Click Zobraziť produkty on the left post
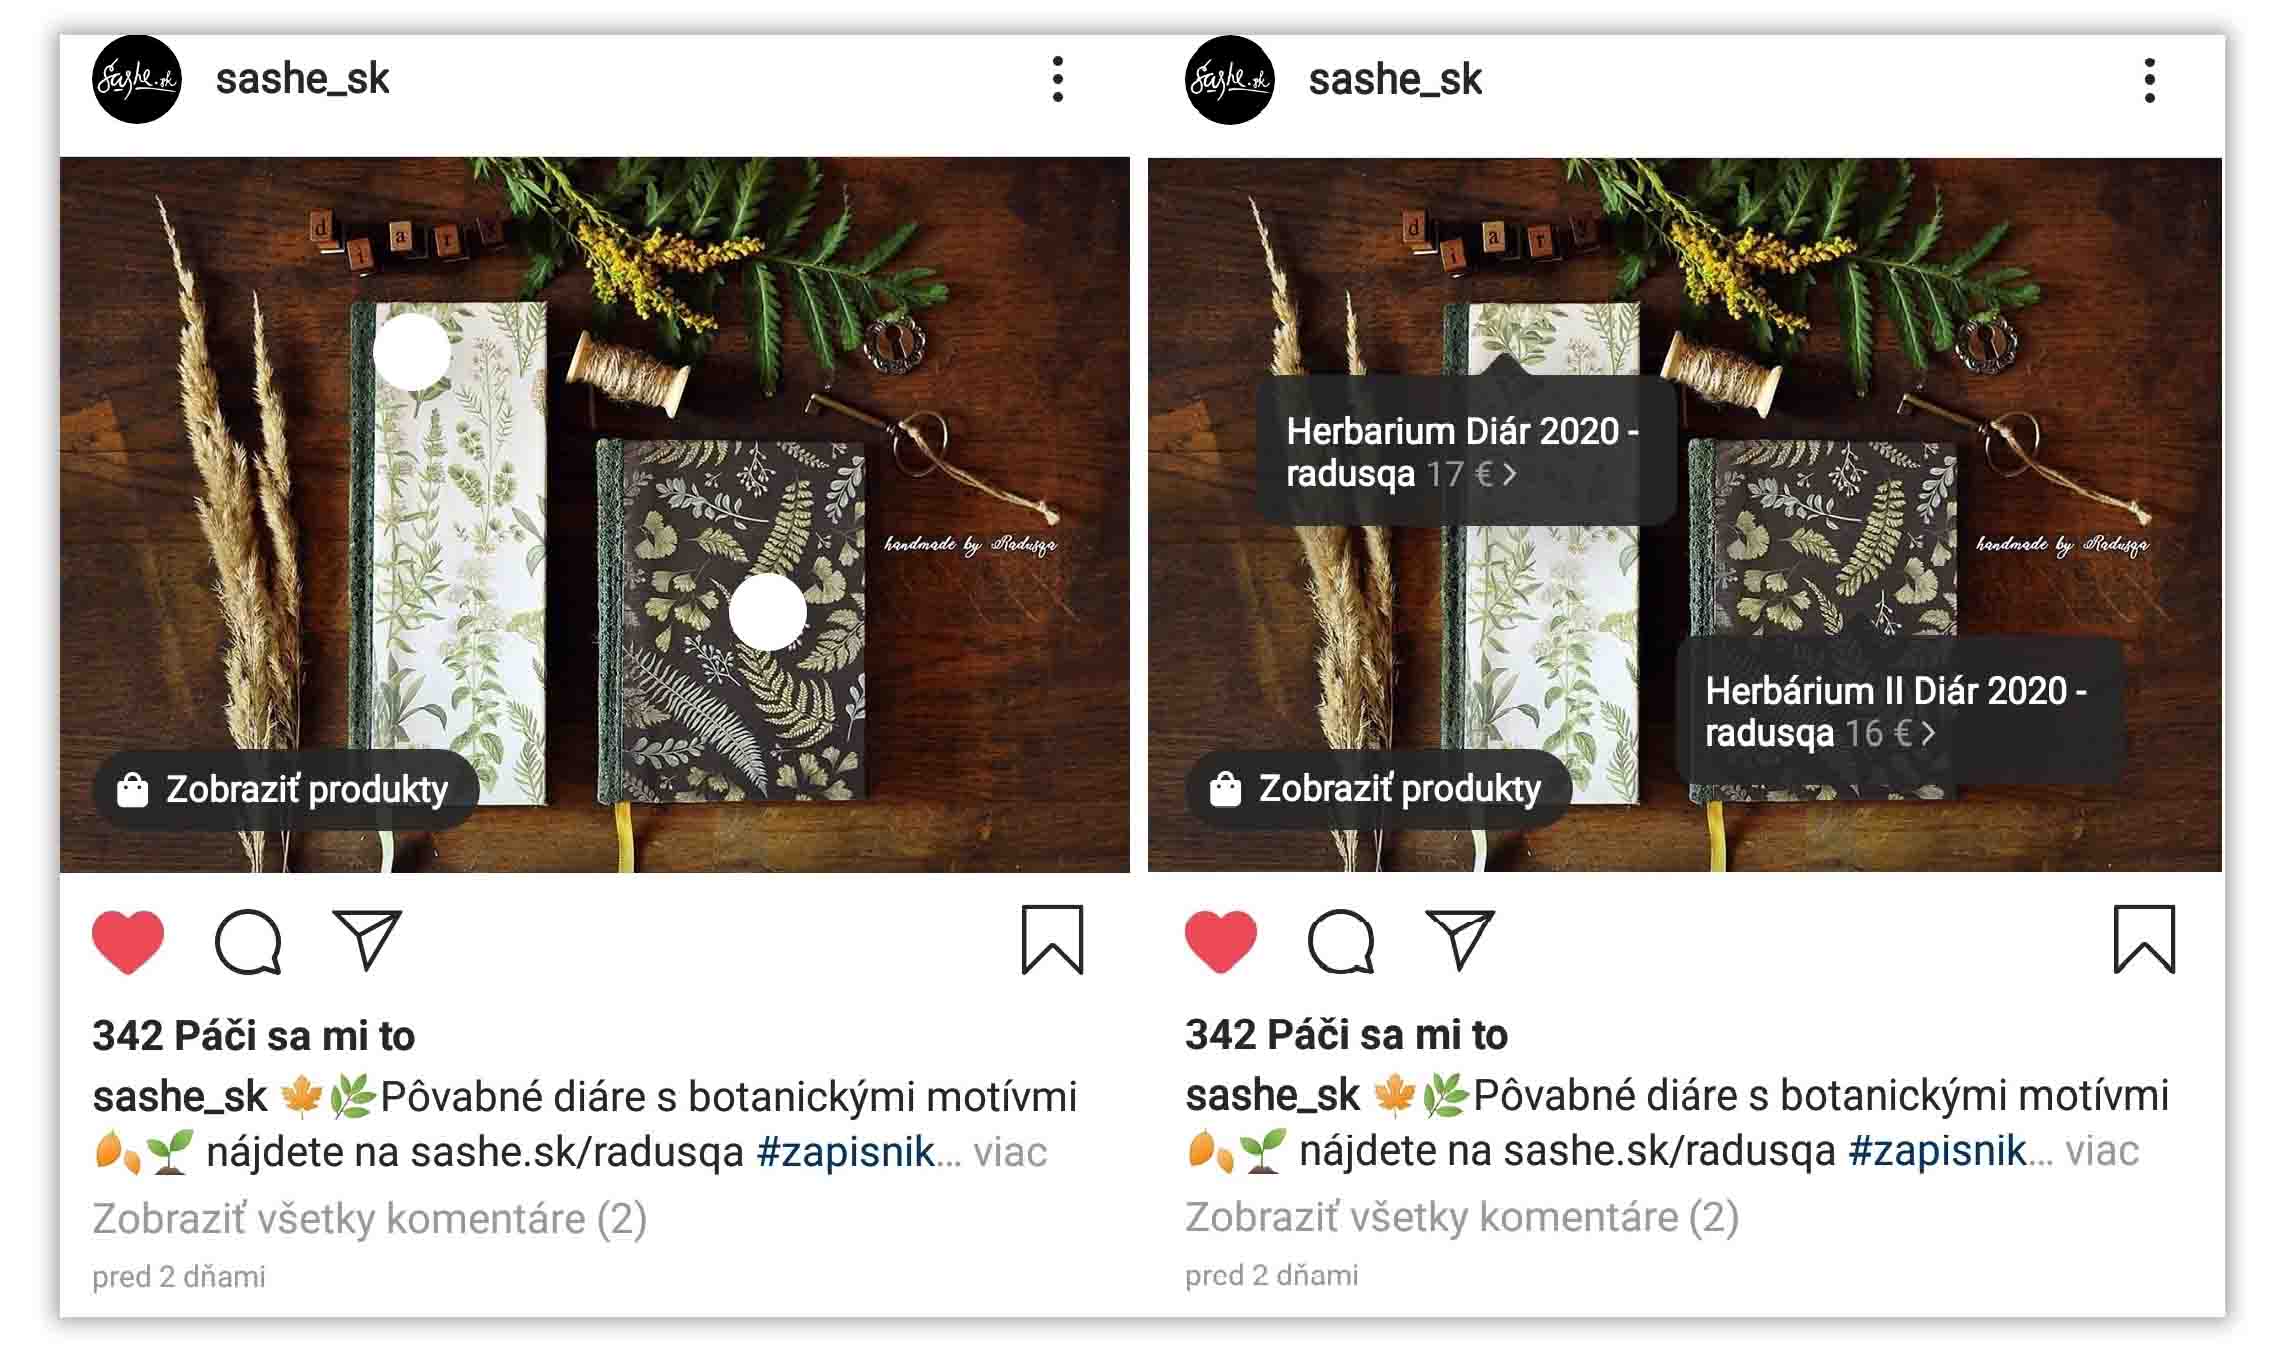Image resolution: width=2284 pixels, height=1352 pixels. click(285, 789)
